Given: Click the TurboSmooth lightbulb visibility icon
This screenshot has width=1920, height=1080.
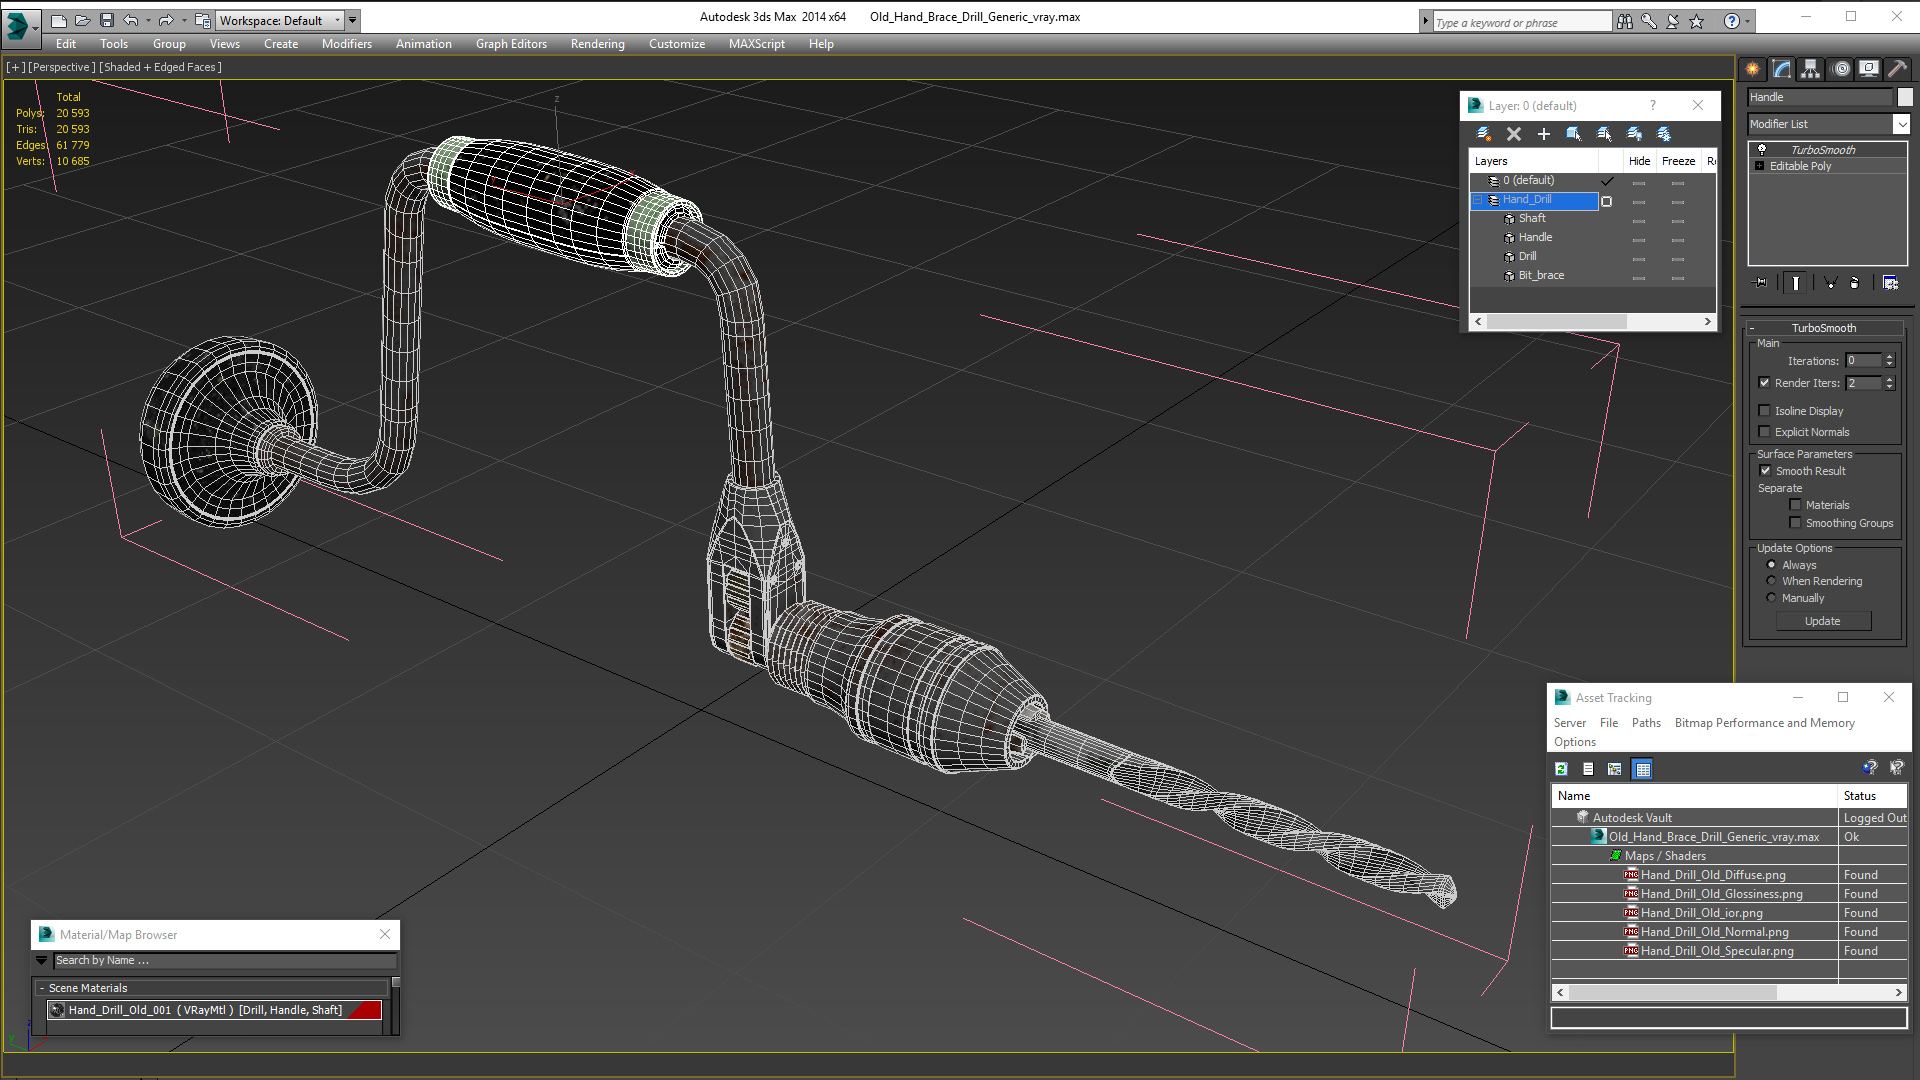Looking at the screenshot, I should 1762,149.
